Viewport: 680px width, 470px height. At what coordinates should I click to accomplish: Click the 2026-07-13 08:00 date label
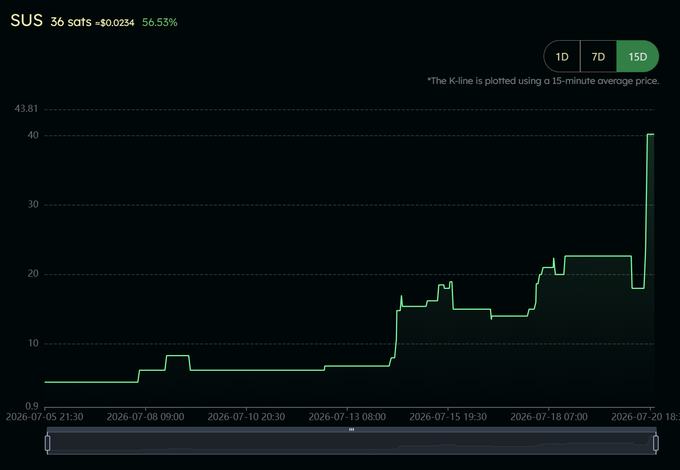point(347,417)
